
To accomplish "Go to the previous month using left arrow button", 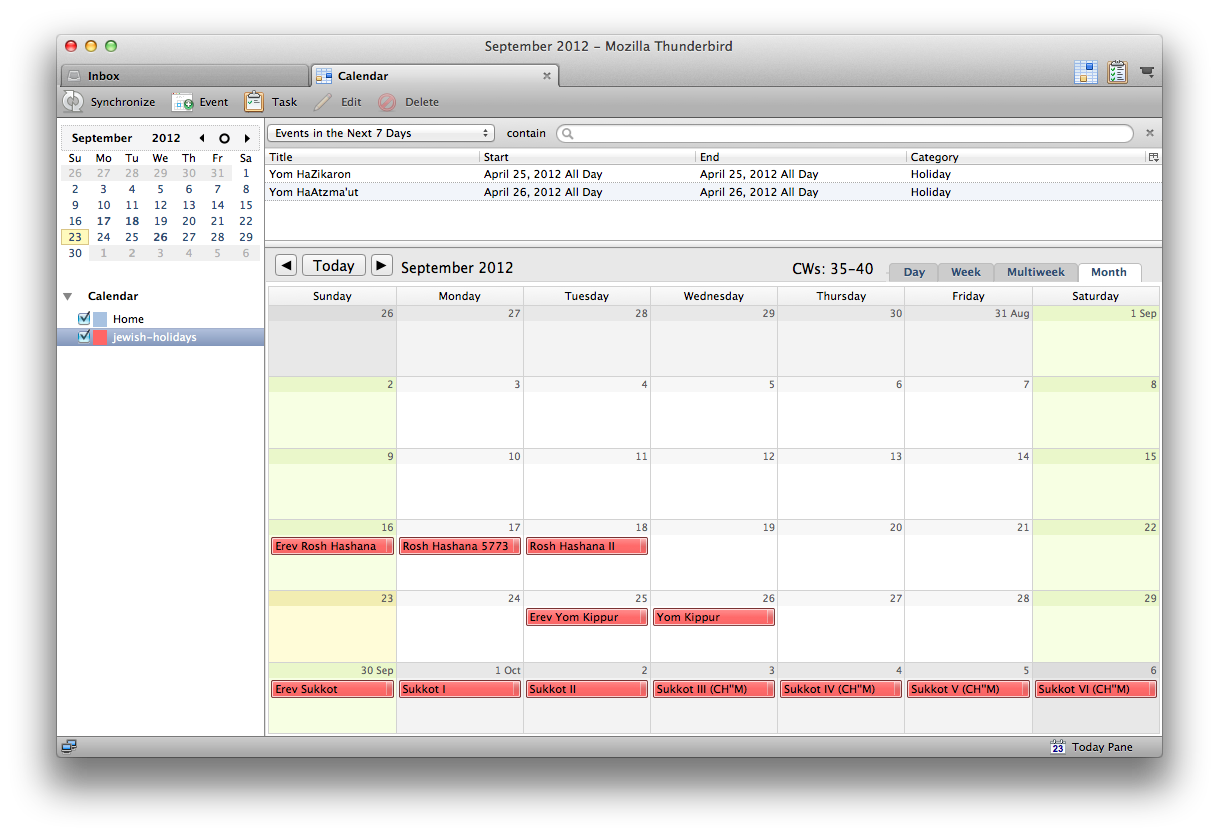I will pyautogui.click(x=286, y=266).
